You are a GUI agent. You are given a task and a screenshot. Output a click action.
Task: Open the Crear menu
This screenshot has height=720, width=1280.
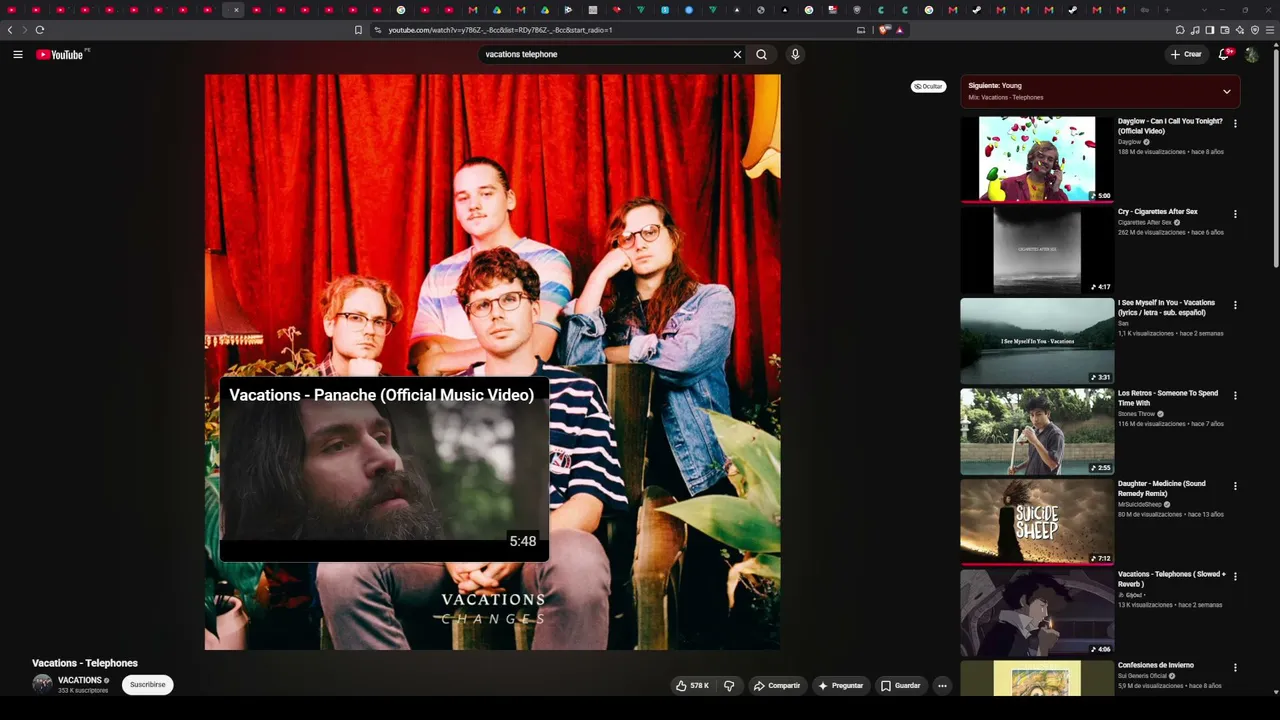pyautogui.click(x=1186, y=55)
